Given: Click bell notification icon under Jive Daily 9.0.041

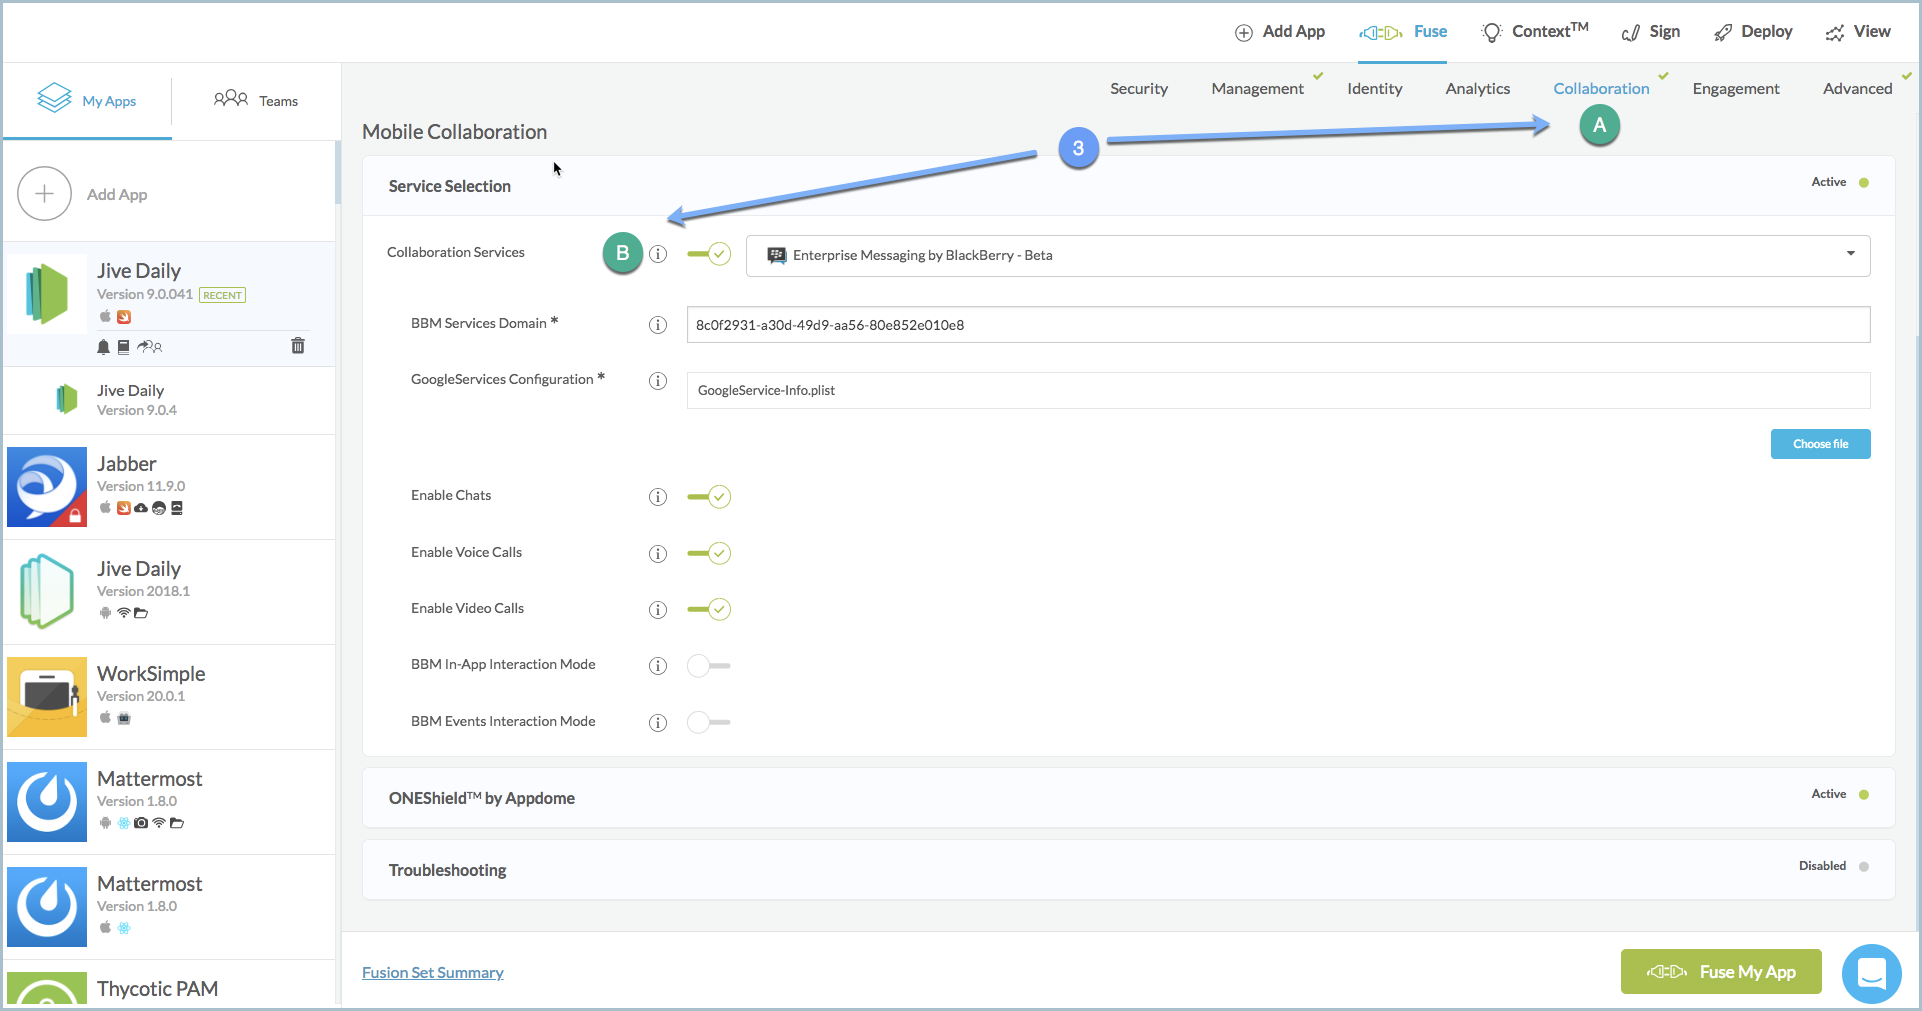Looking at the screenshot, I should pyautogui.click(x=103, y=347).
